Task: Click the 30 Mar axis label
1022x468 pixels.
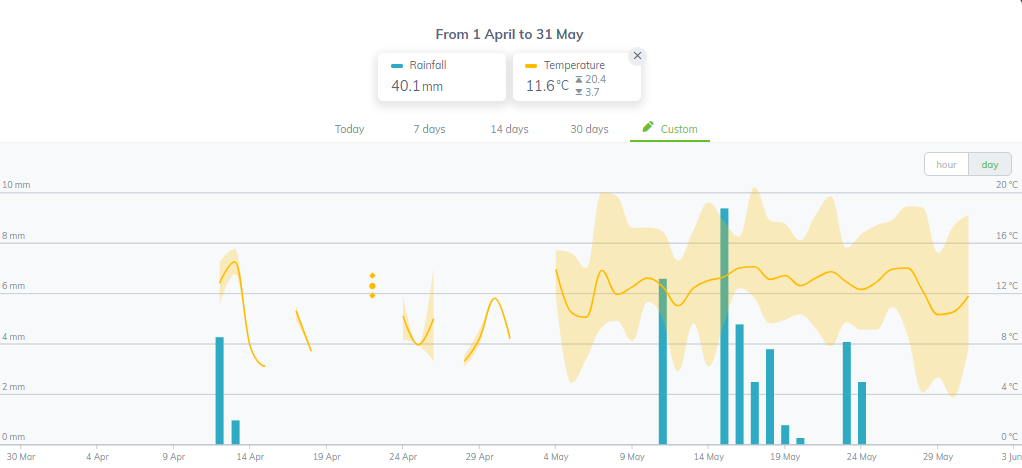Action: click(20, 457)
